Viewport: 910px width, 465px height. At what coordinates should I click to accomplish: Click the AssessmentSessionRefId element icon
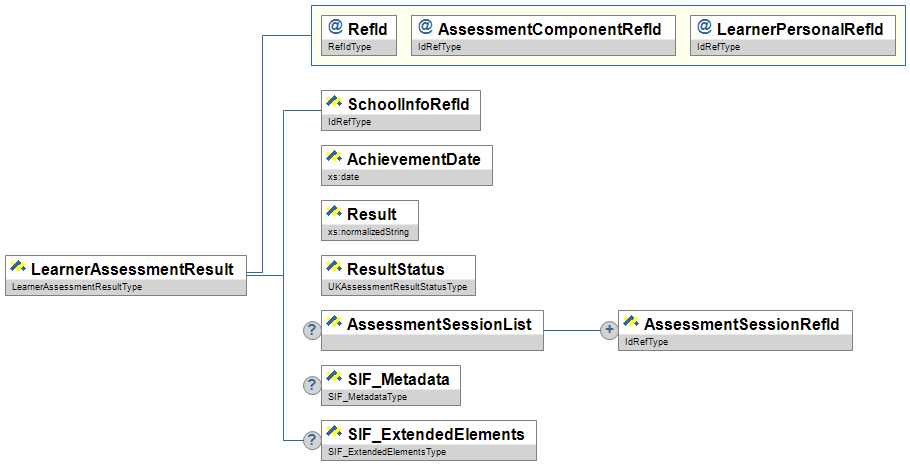pyautogui.click(x=631, y=323)
